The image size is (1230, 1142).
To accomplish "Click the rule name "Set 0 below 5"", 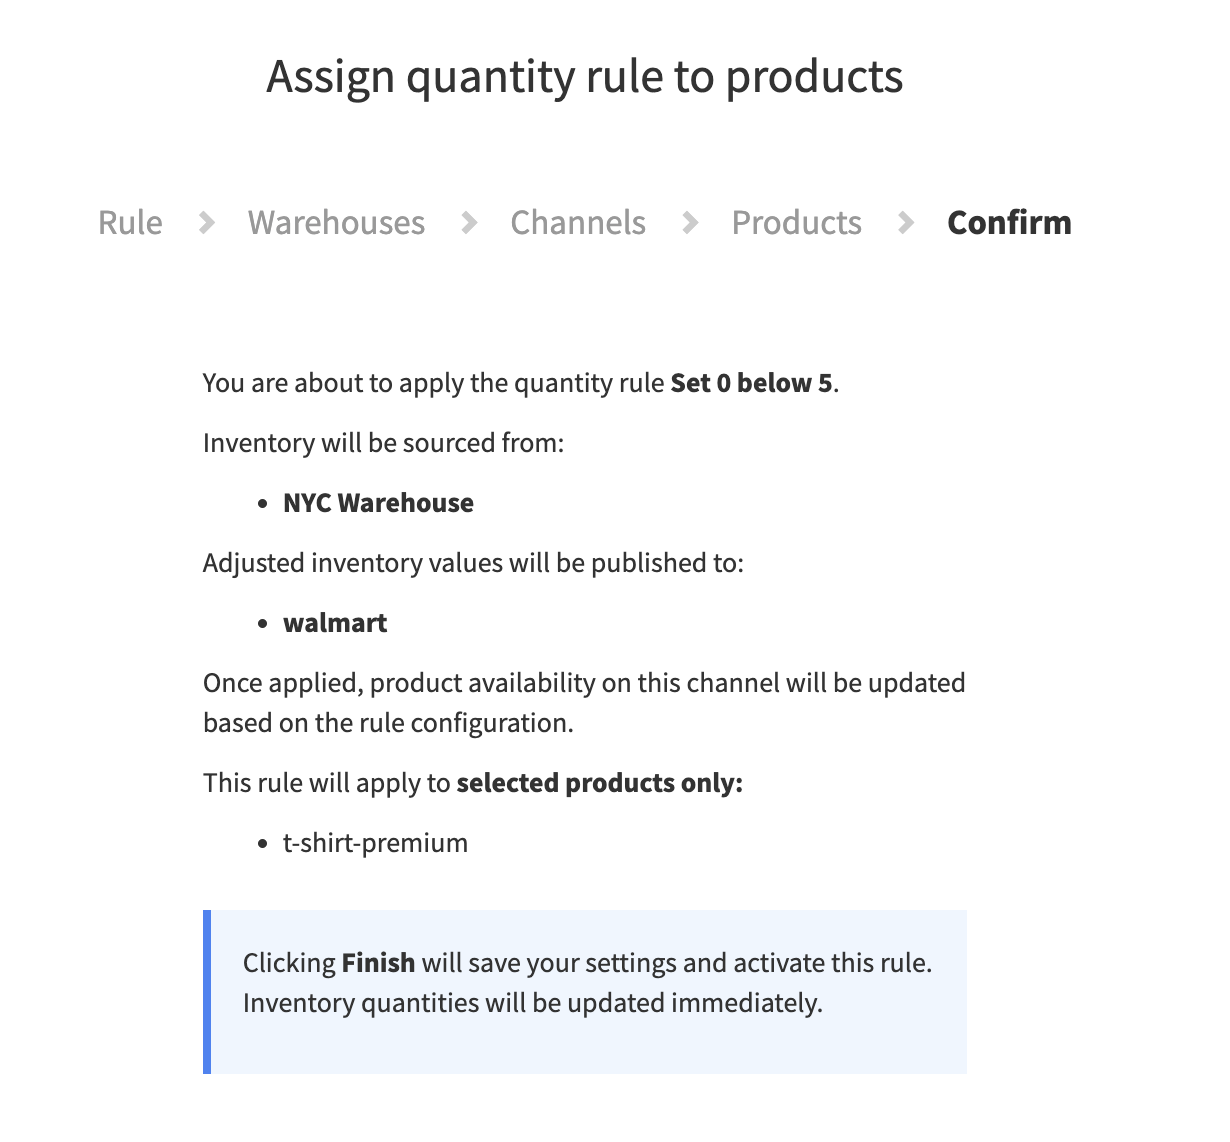I will [x=751, y=383].
